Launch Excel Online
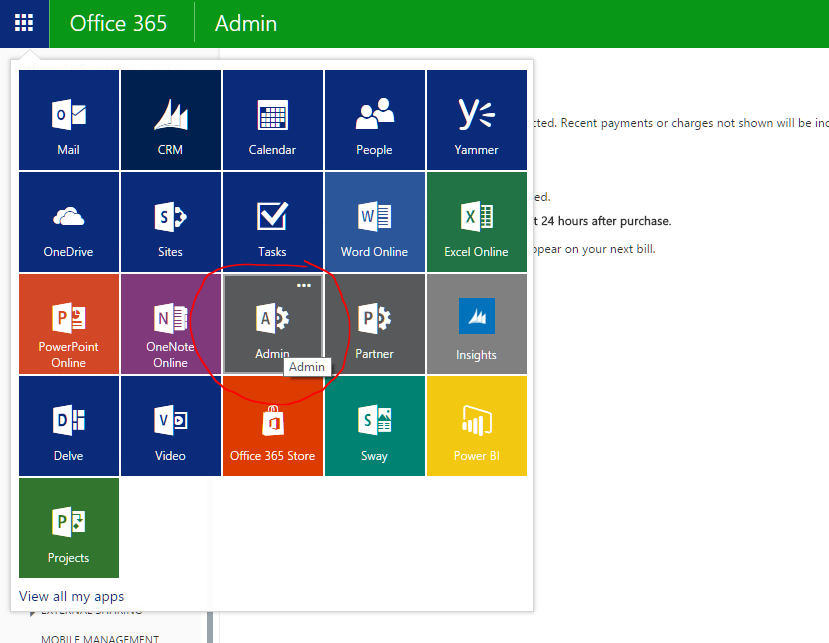The image size is (829, 643). click(x=476, y=222)
